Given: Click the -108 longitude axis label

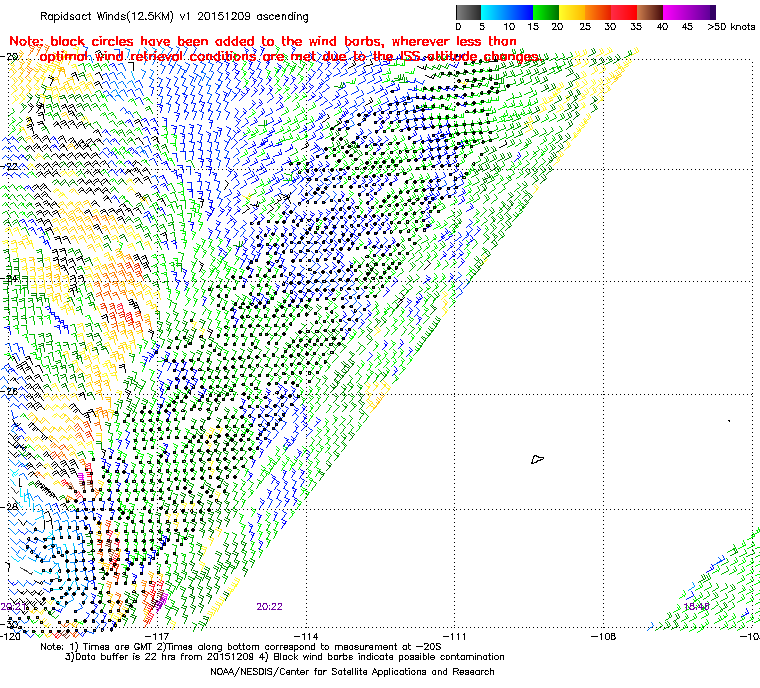Looking at the screenshot, I should (603, 636).
